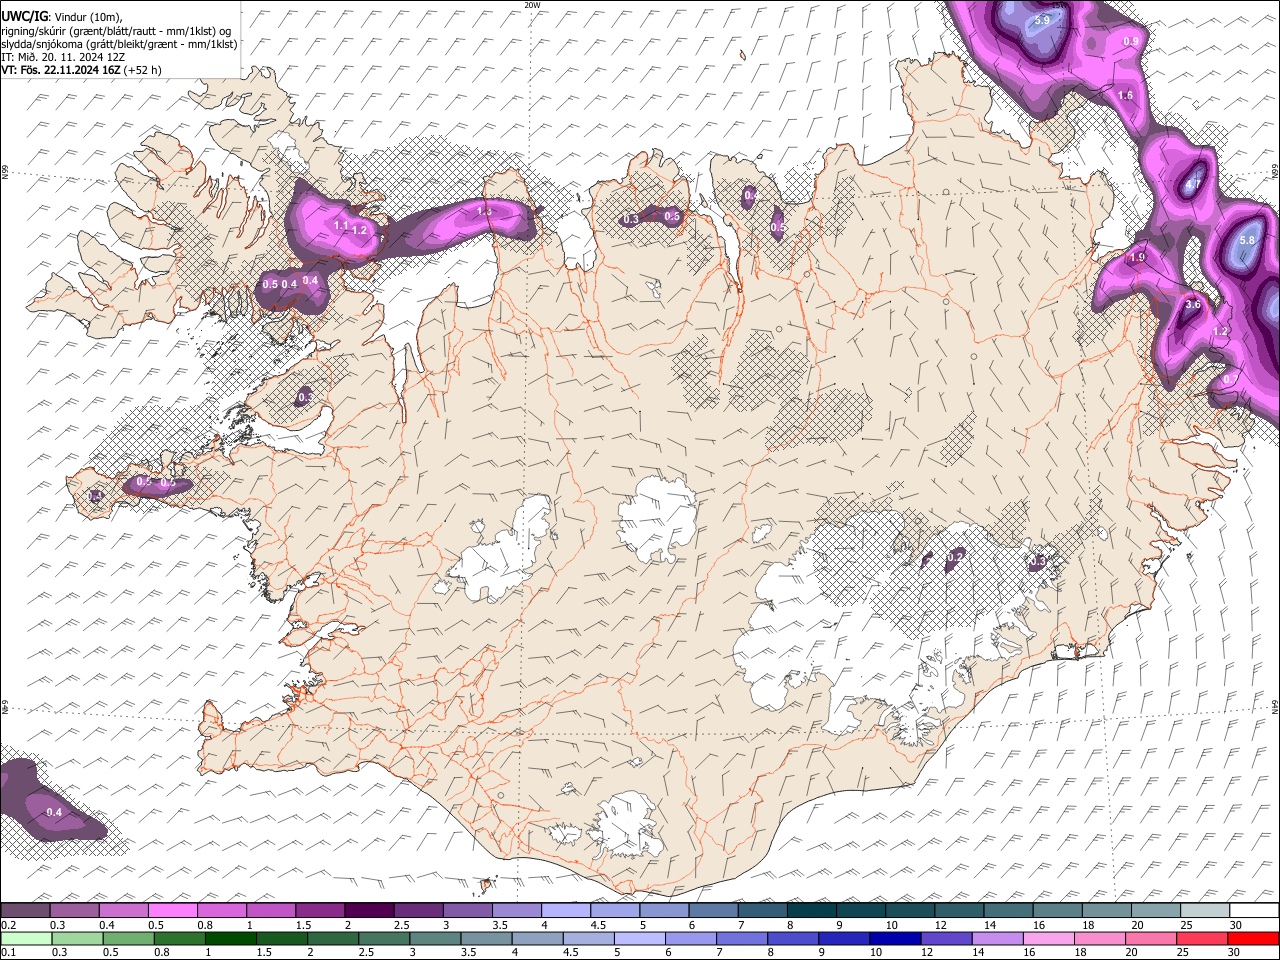Click the 4.7 precipitation value on the map

click(1192, 185)
